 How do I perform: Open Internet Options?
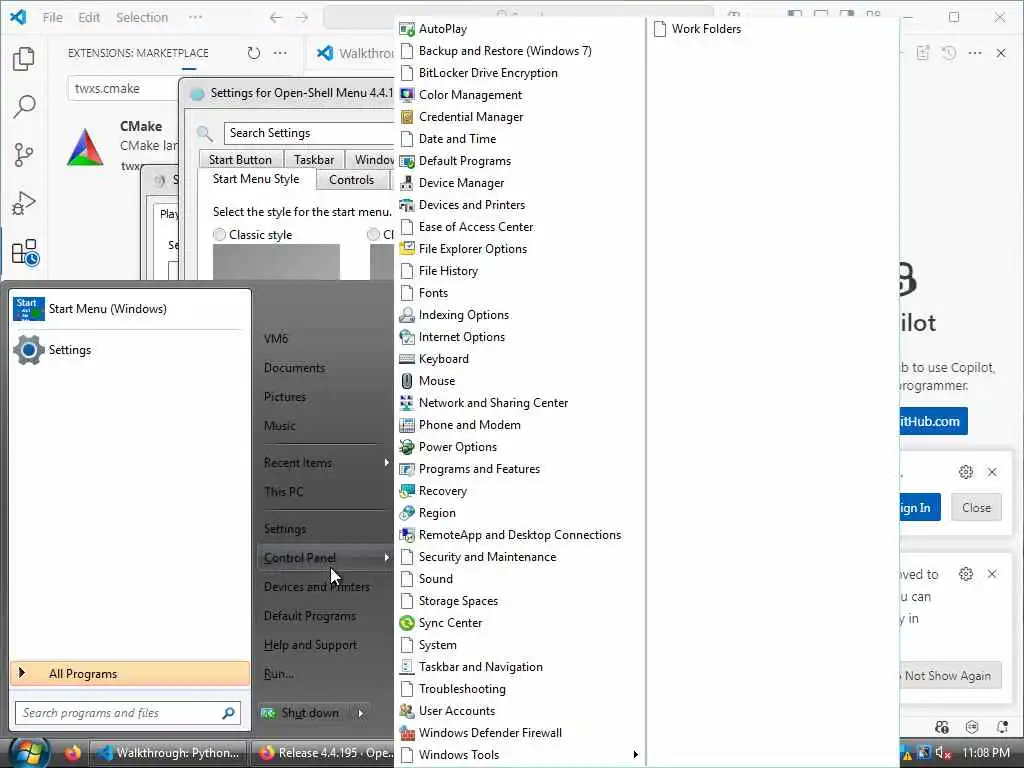click(462, 337)
